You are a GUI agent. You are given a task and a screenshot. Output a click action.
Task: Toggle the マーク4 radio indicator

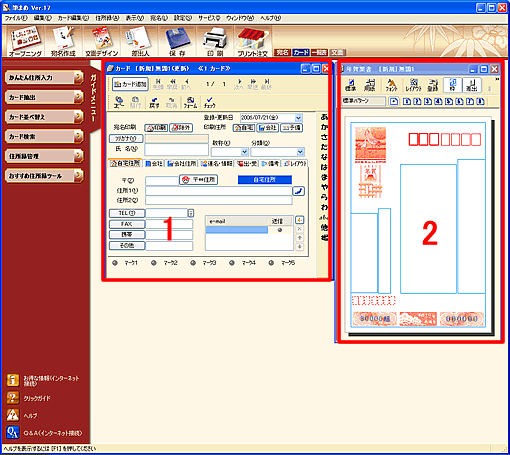tap(232, 263)
